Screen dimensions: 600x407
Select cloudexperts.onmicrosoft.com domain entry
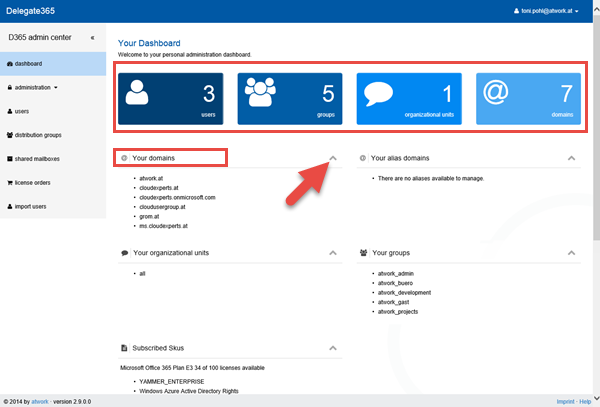[177, 197]
